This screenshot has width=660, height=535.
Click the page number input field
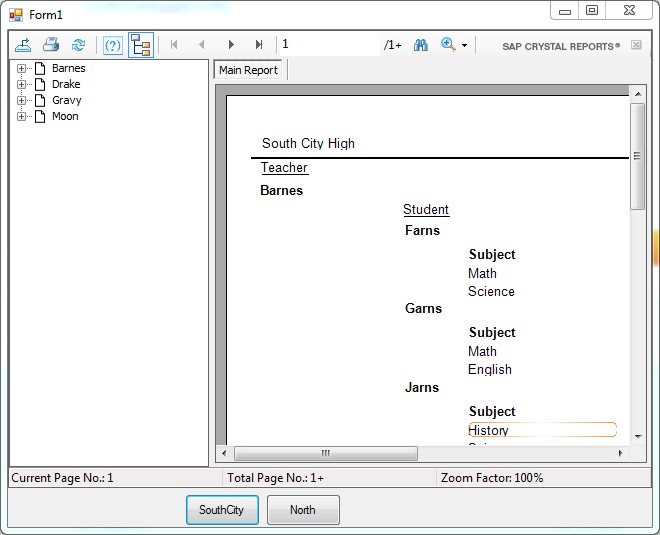328,45
